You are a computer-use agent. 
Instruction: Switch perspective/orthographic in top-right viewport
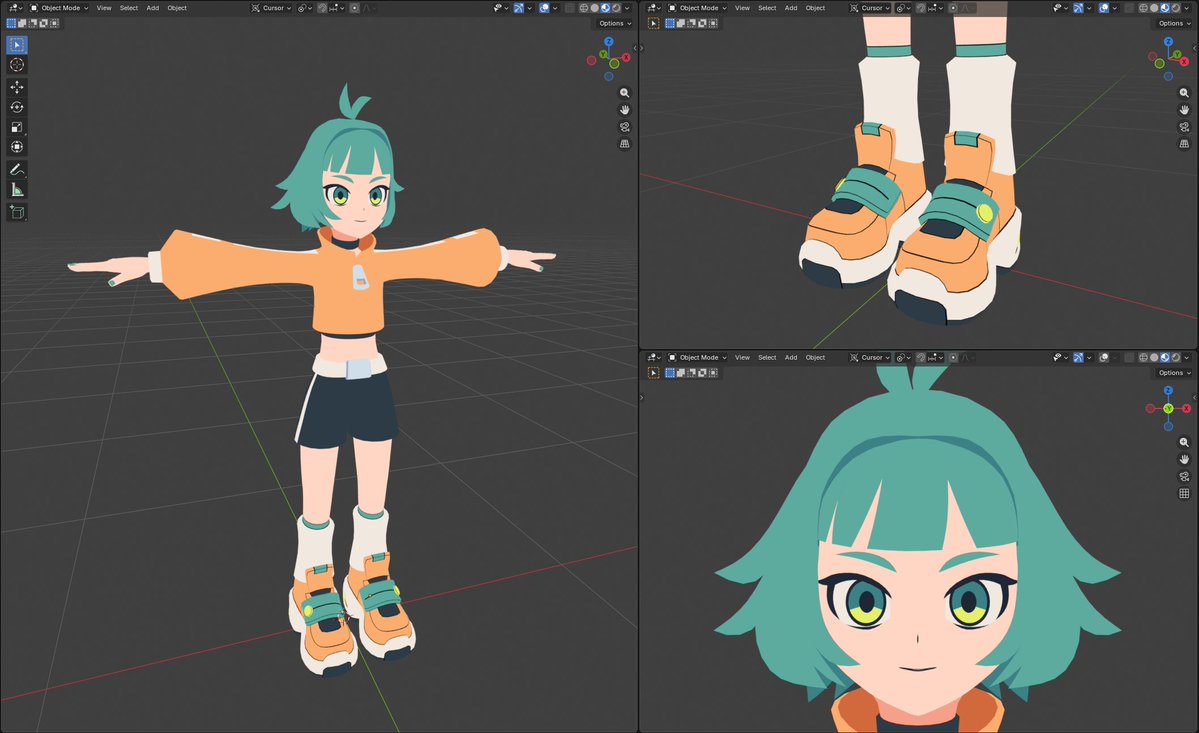coord(1184,144)
